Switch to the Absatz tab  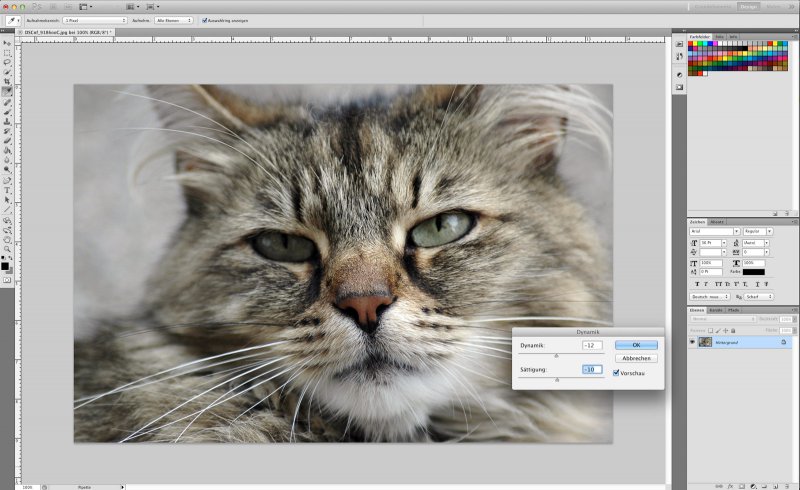coord(717,222)
